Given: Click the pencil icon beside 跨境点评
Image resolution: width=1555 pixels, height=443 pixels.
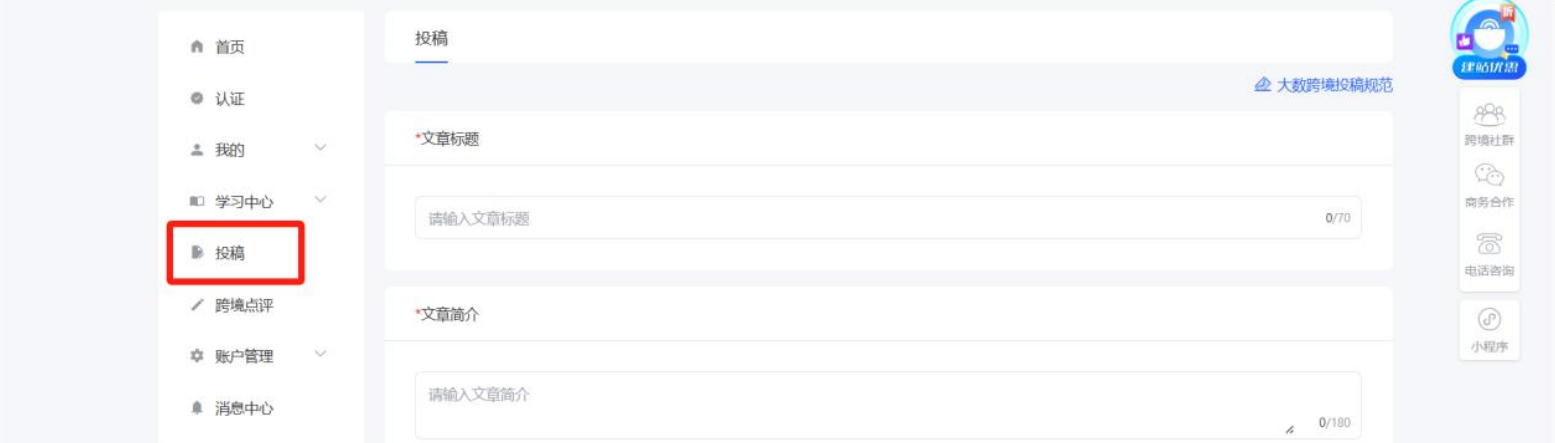Looking at the screenshot, I should (x=196, y=305).
